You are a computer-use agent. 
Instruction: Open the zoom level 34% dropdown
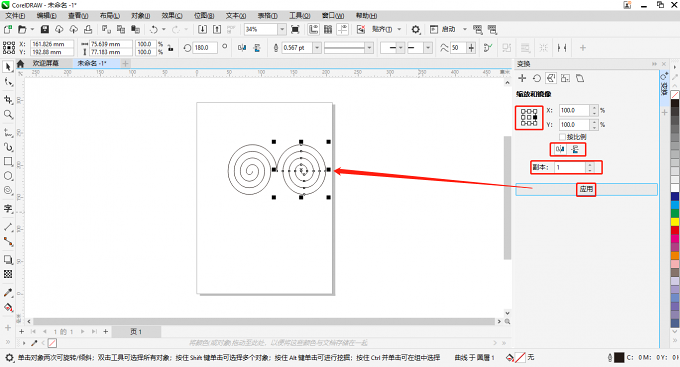click(282, 29)
